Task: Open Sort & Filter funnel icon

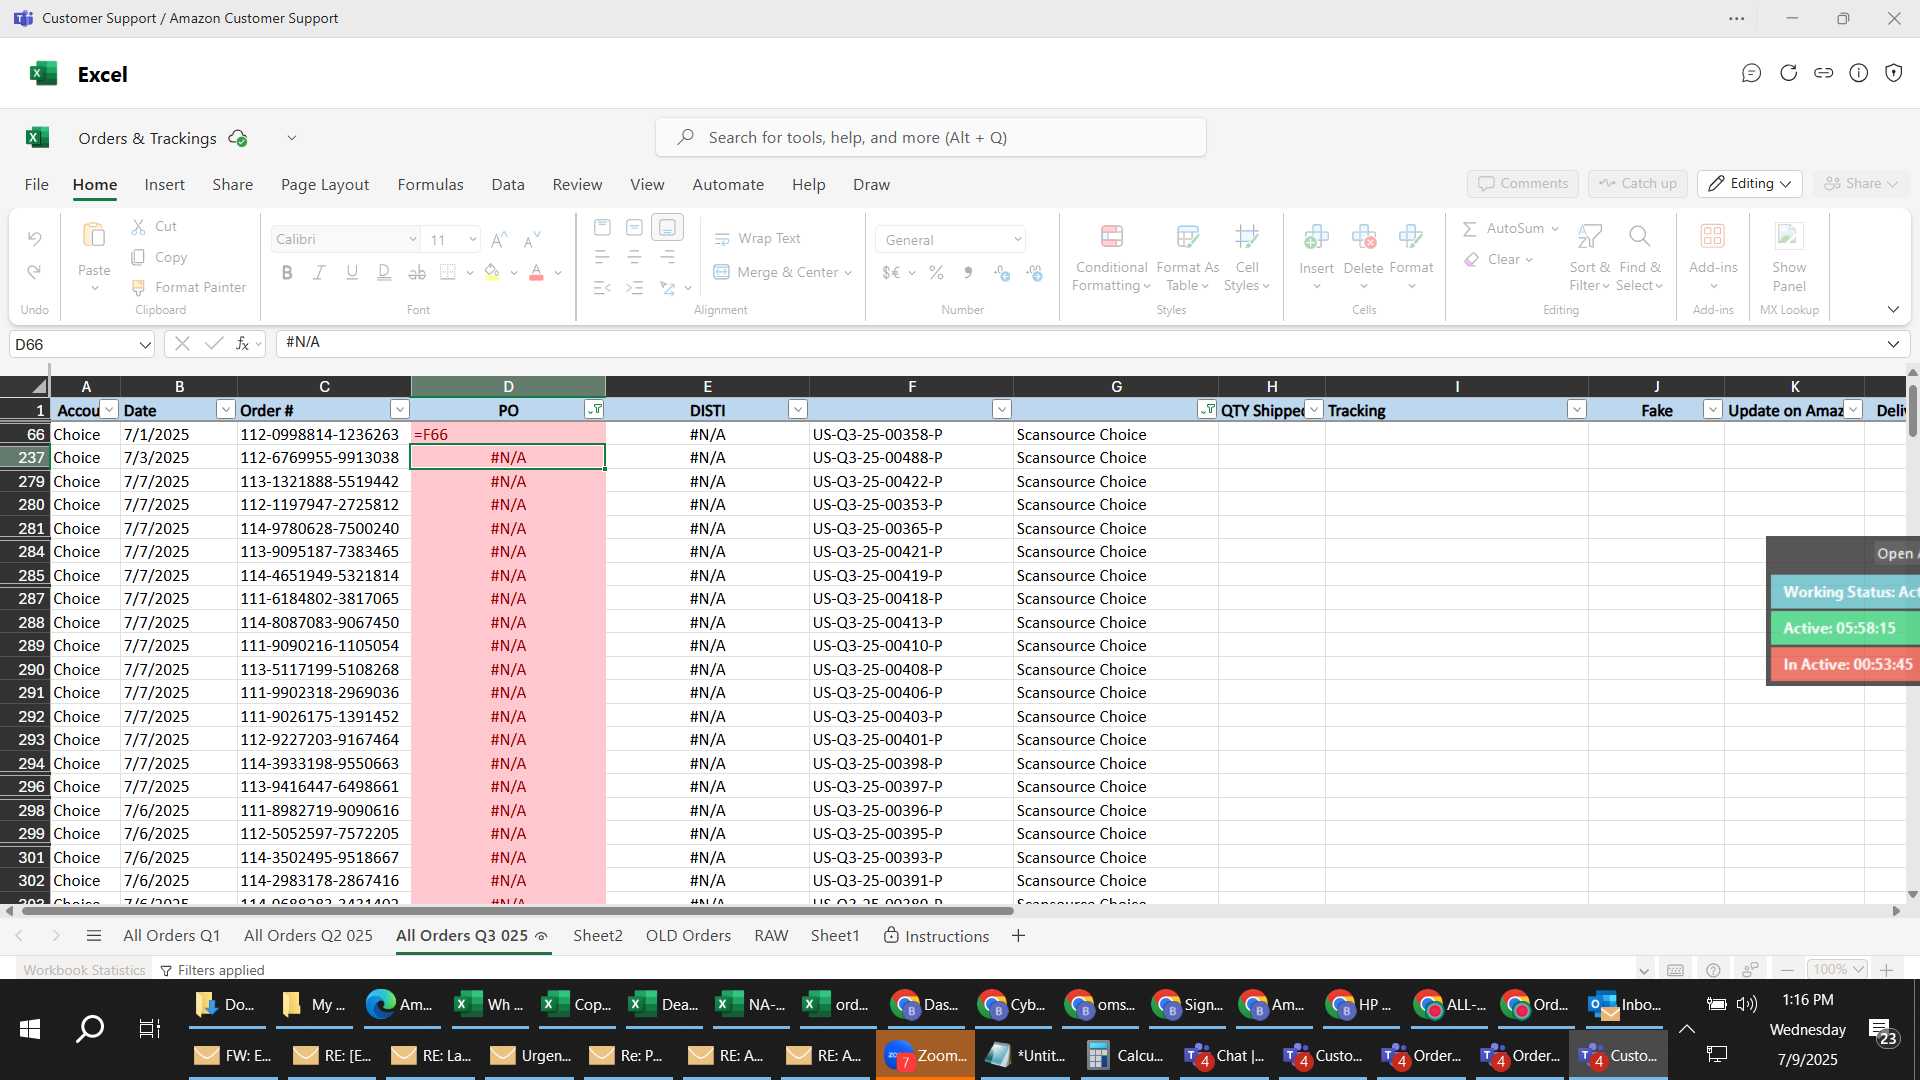Action: [1589, 237]
